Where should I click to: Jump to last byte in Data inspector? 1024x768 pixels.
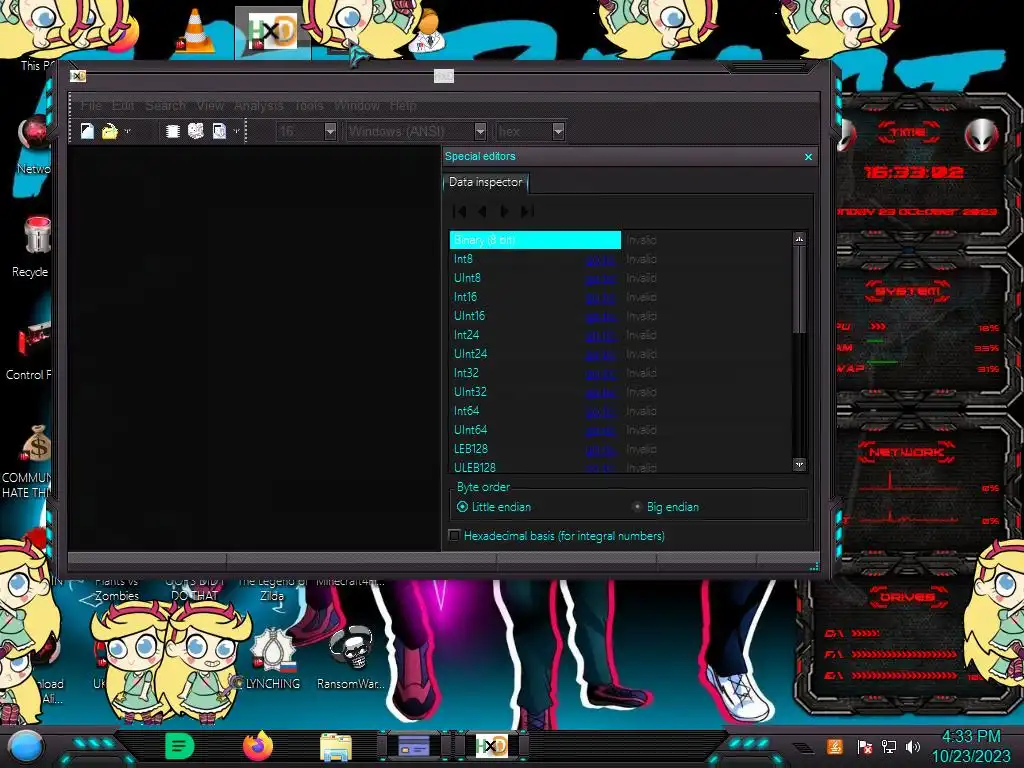(527, 211)
